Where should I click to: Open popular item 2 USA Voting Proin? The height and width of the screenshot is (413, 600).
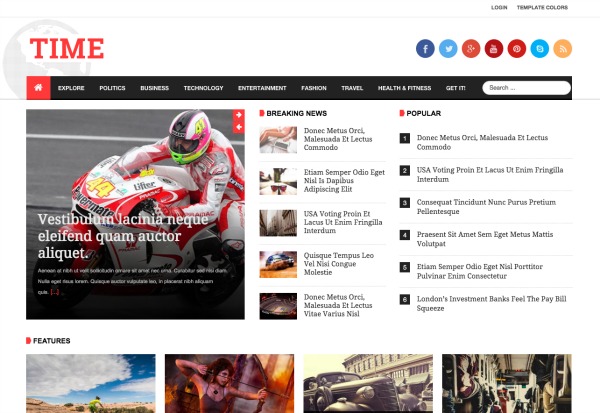pos(490,175)
